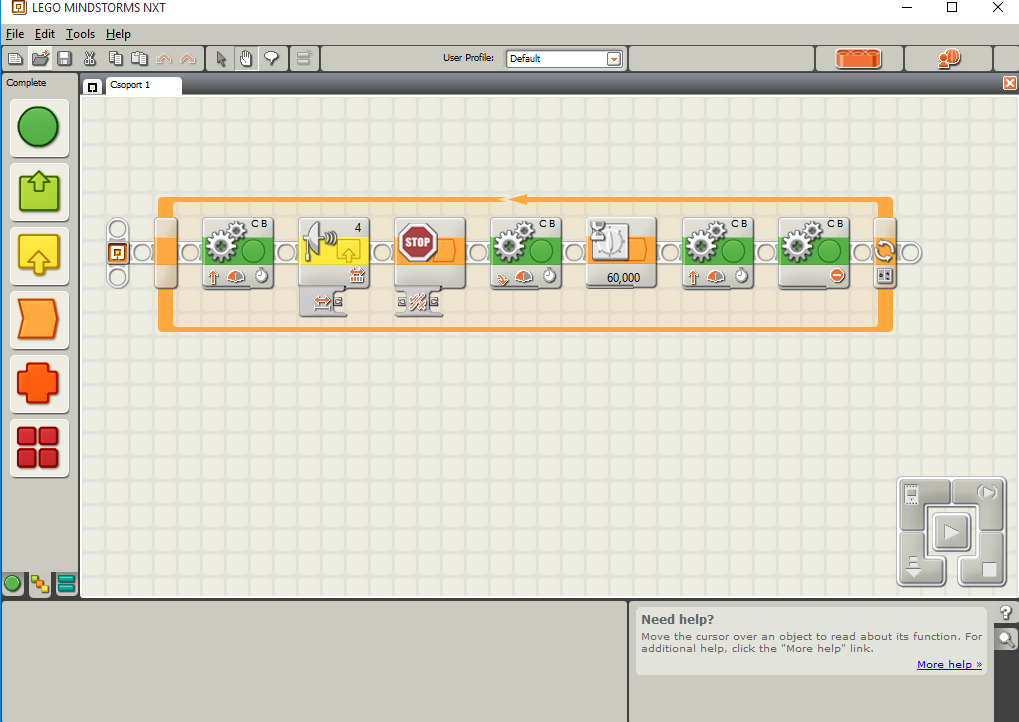This screenshot has width=1019, height=722.
Task: Click the program starting point icon
Action: click(118, 252)
